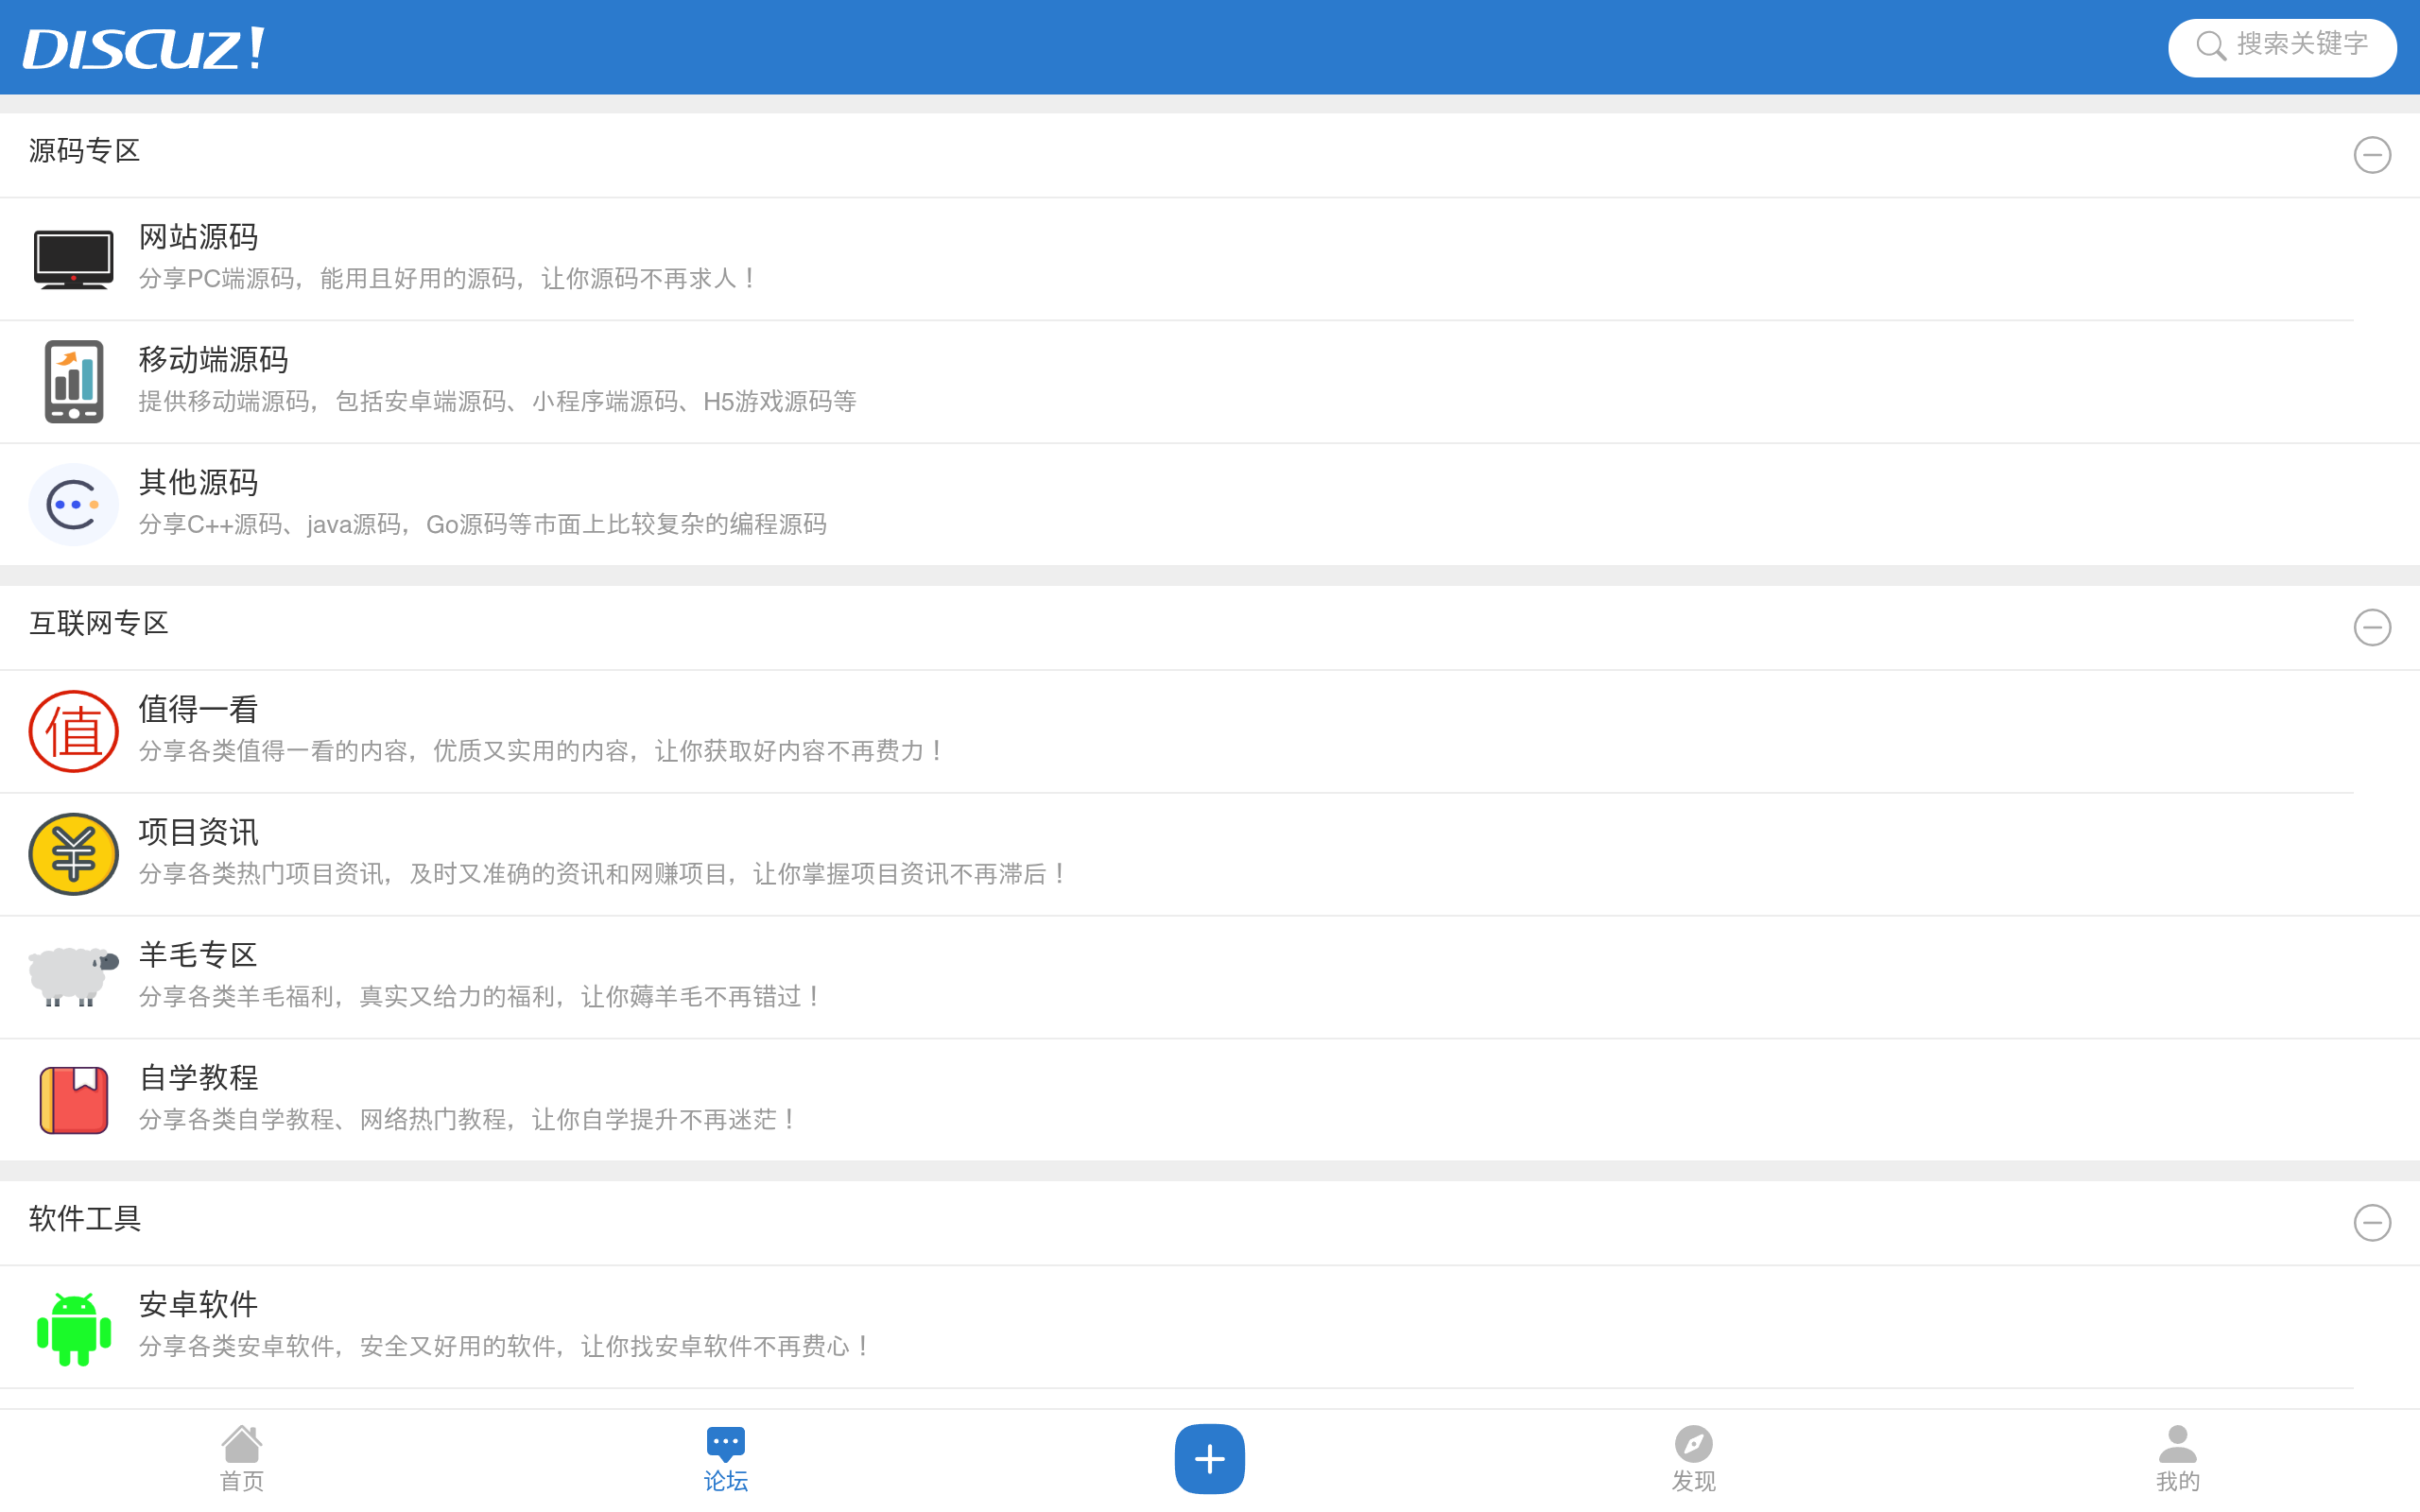Click the Discuz! logo
Viewport: 2420px width, 1512px height.
(144, 48)
